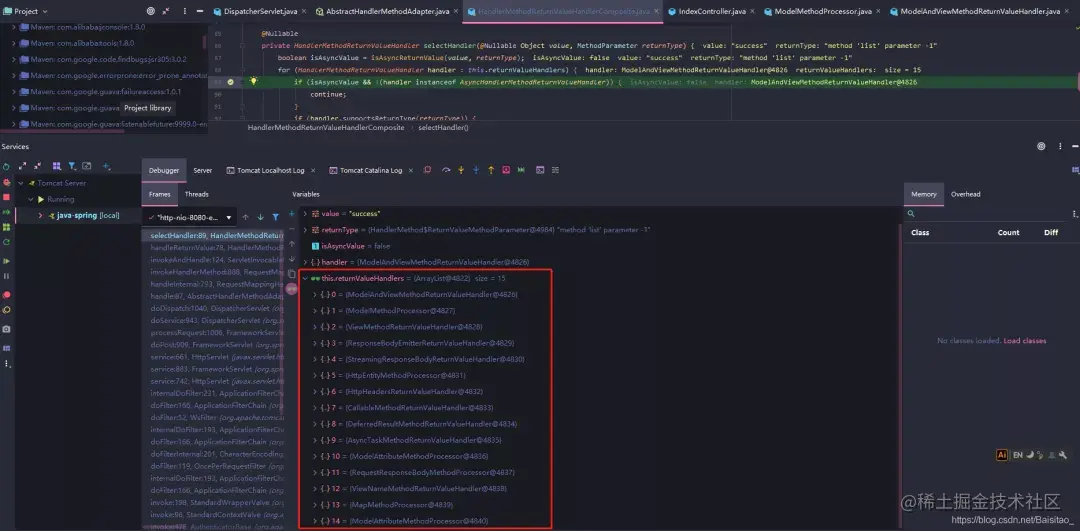1080x531 pixels.
Task: Open Evaluate Expression calculator icon
Action: click(540, 170)
